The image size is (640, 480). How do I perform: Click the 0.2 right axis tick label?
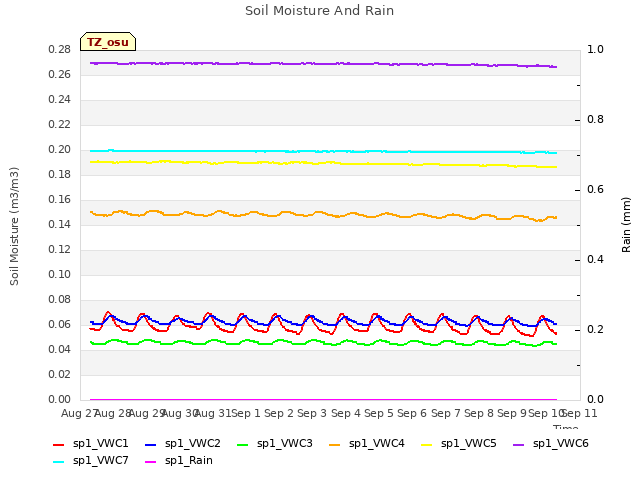click(x=595, y=329)
